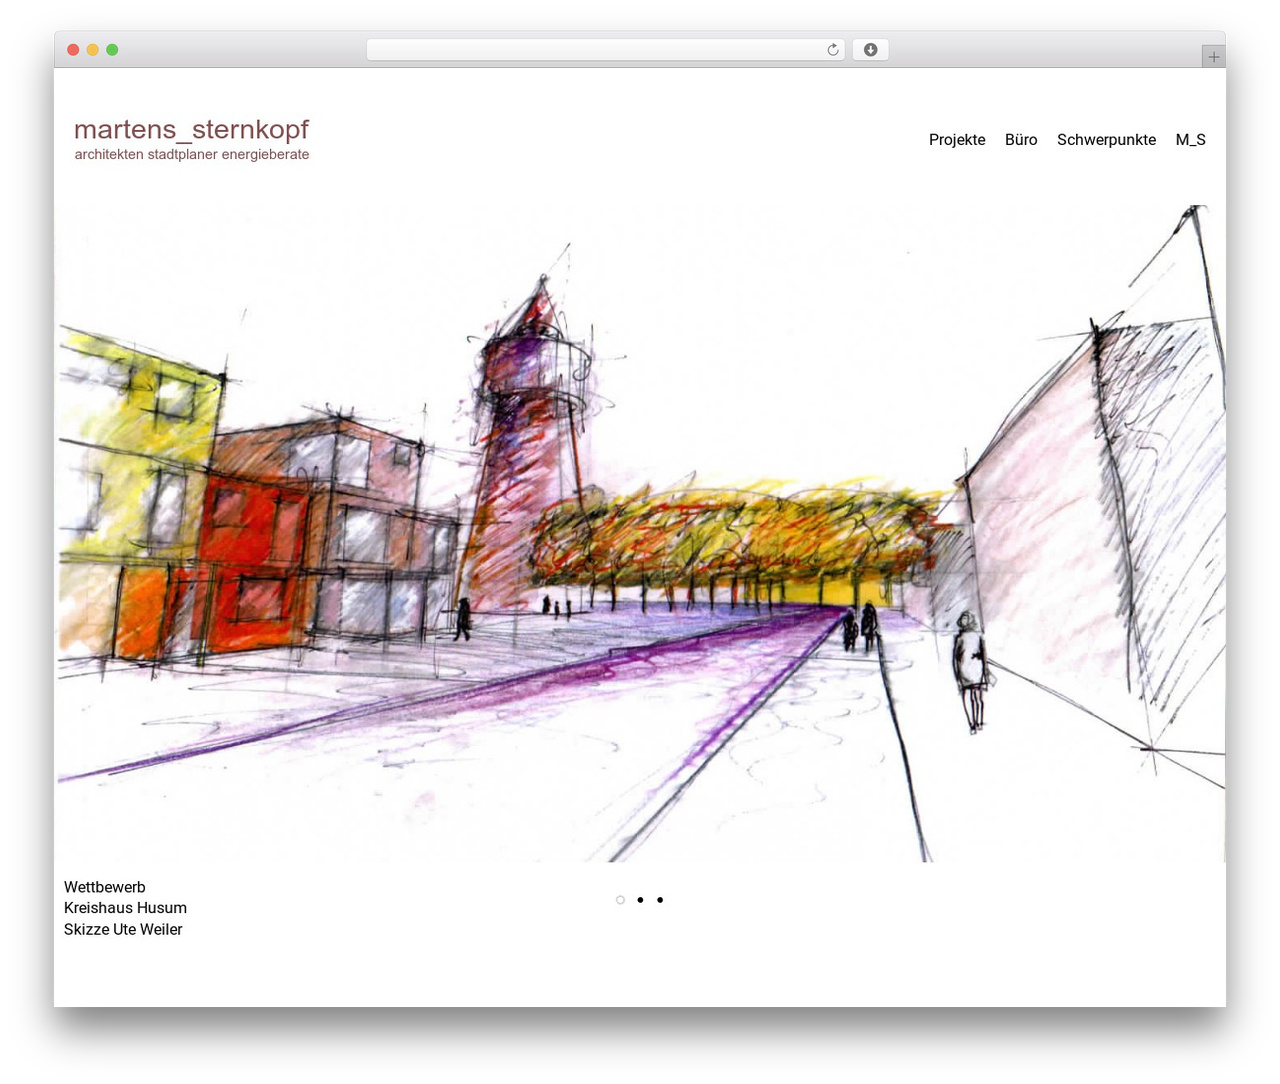Focus the browser address bar
Image resolution: width=1280 pixels, height=1084 pixels.
tap(605, 50)
